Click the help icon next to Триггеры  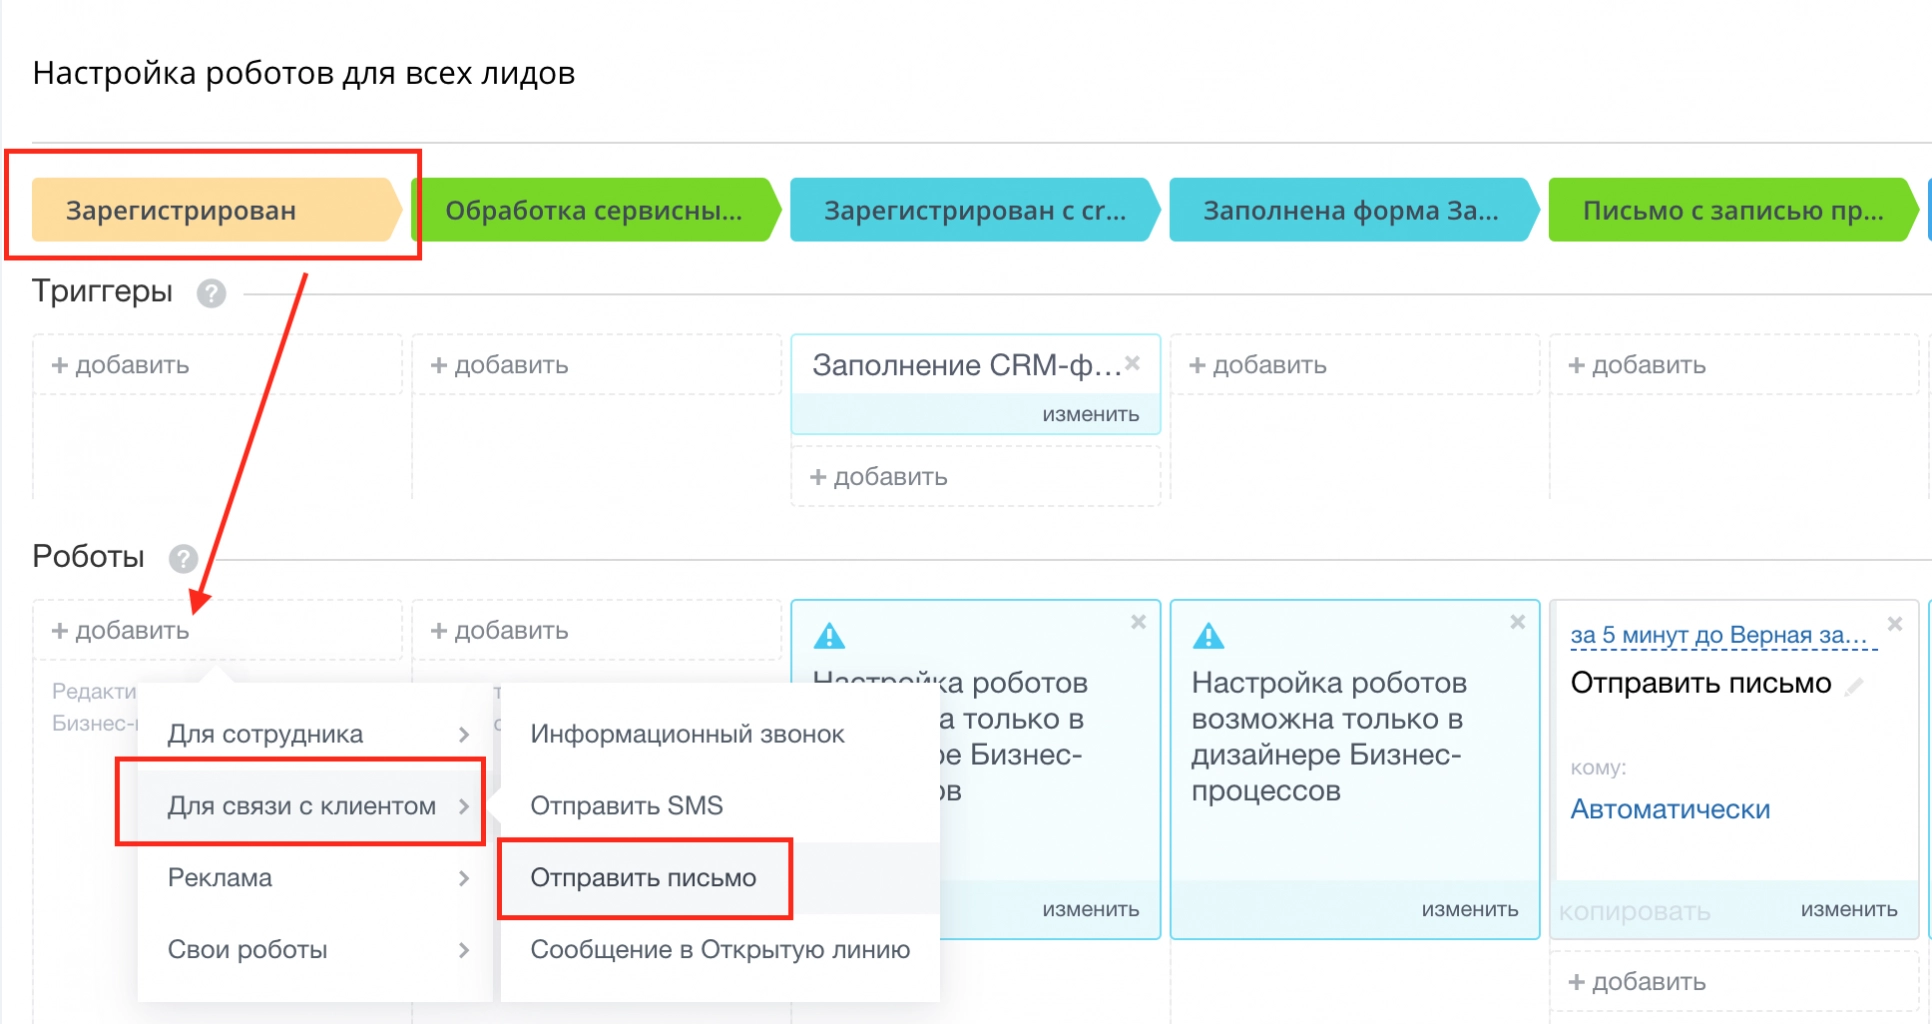211,294
